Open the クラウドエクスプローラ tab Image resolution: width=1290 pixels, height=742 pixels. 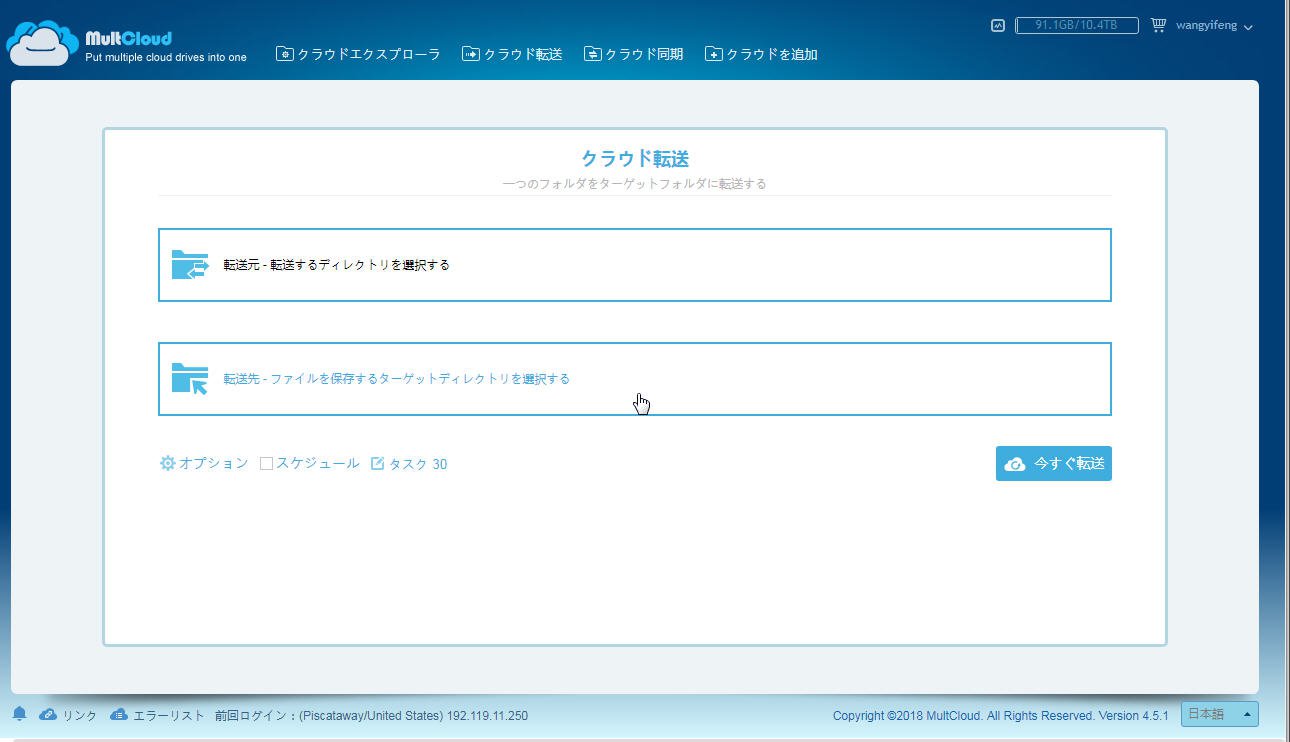(x=358, y=54)
